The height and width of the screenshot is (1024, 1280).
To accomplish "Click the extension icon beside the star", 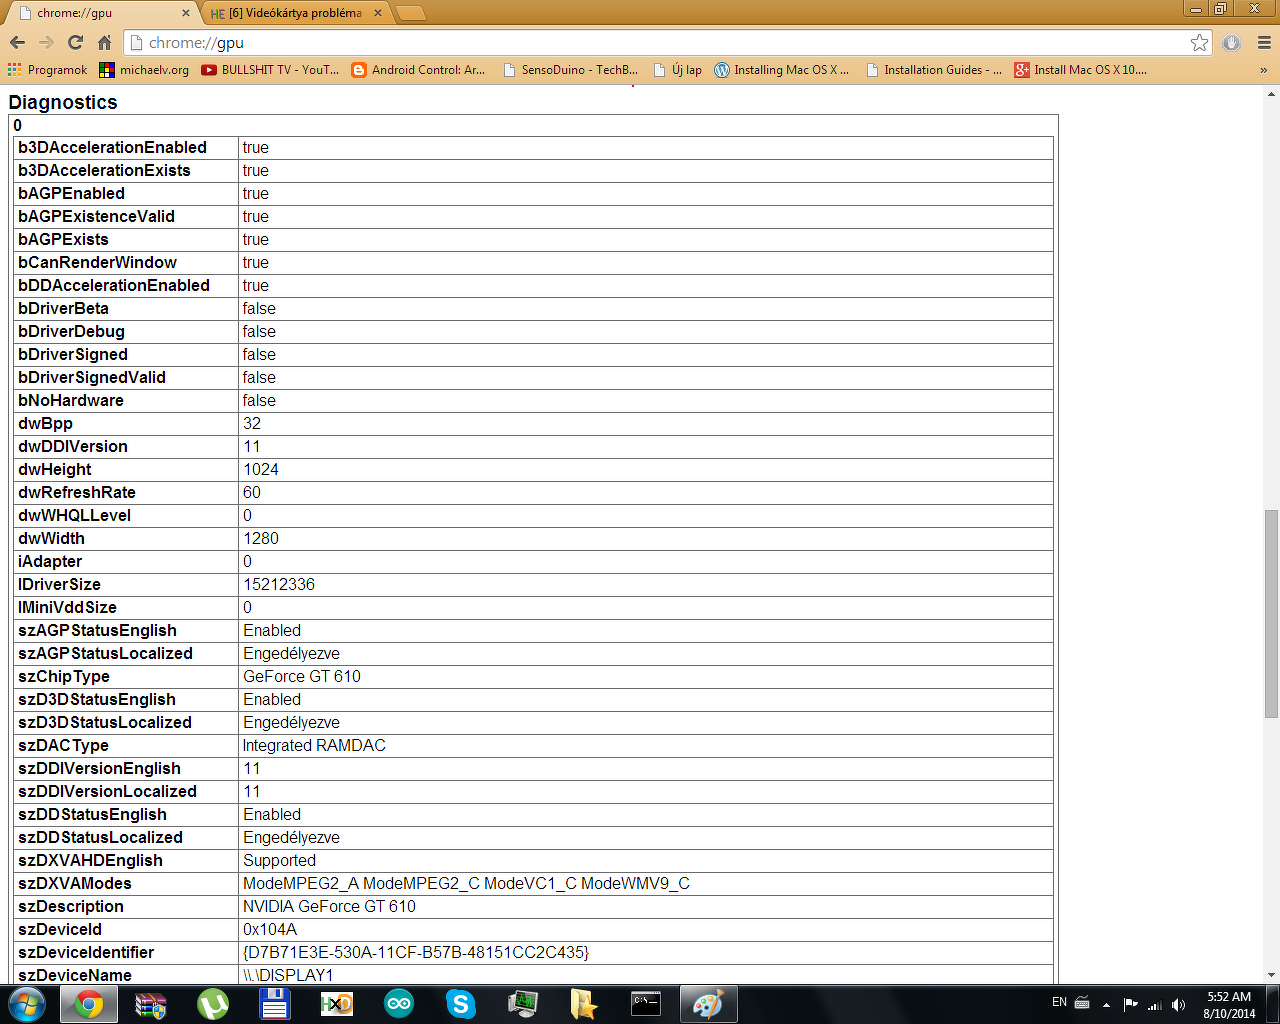I will 1231,42.
